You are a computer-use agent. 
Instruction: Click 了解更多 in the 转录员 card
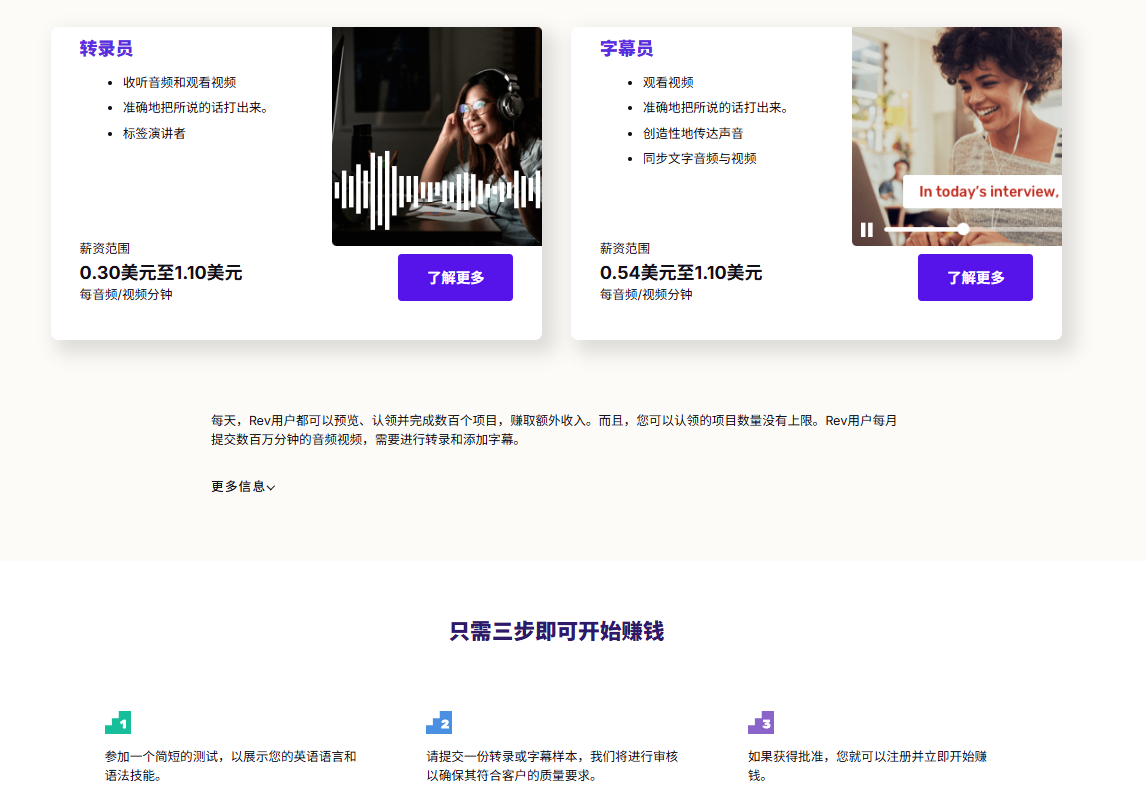coord(455,277)
